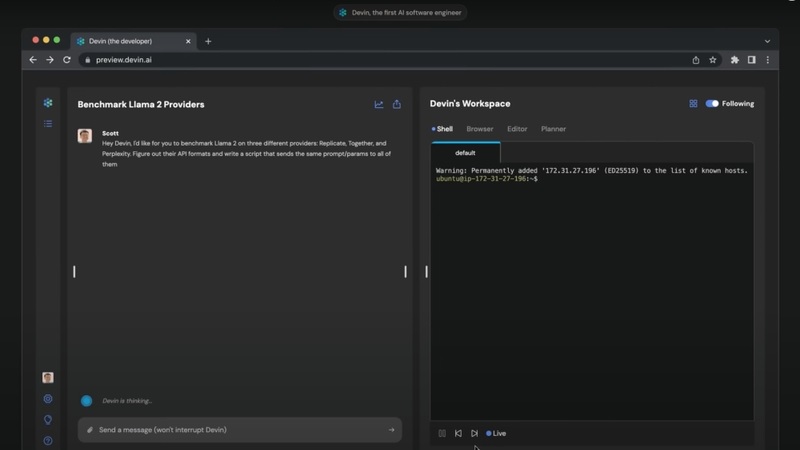Open the browser three-dot menu

(768, 60)
